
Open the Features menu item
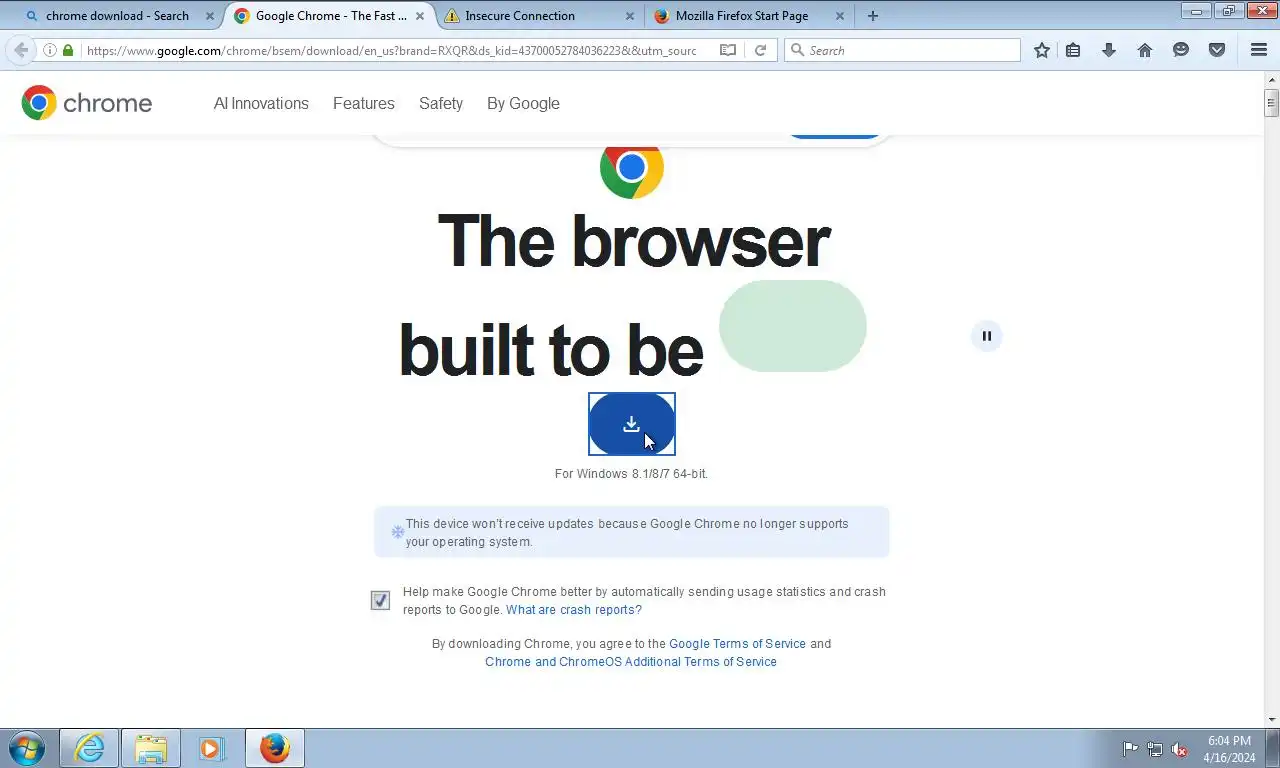[x=364, y=103]
